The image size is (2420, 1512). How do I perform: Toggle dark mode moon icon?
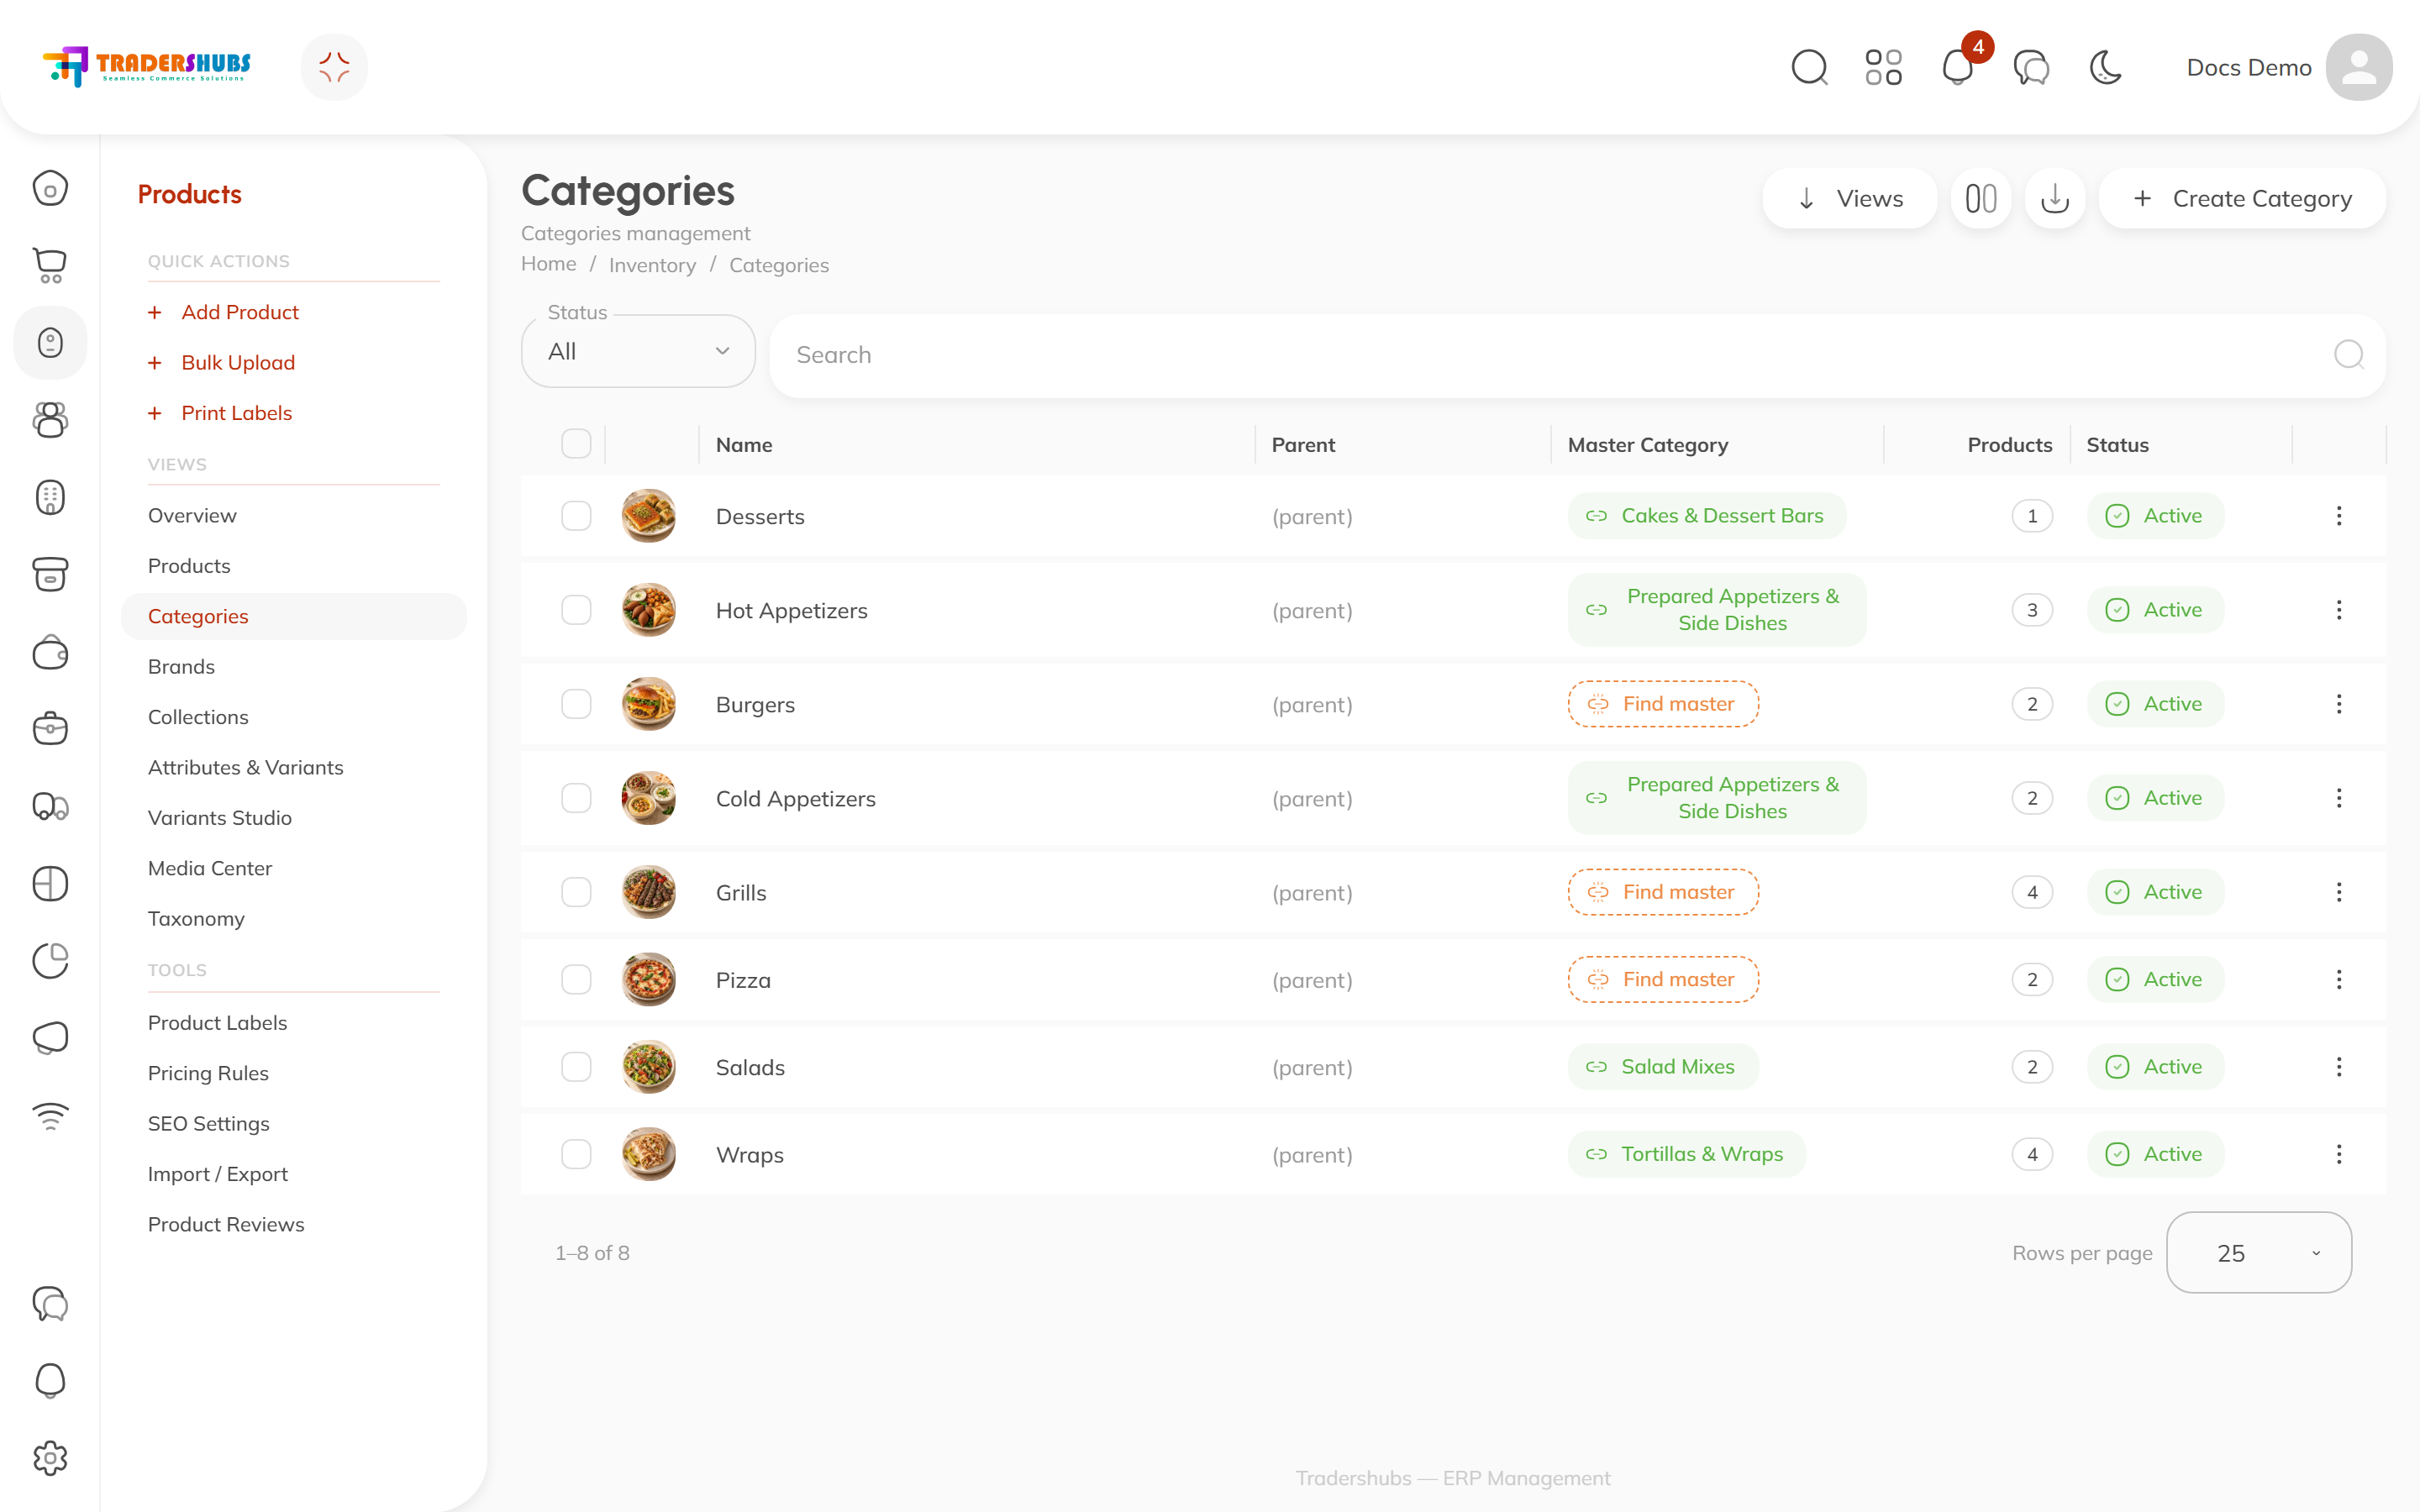pos(2106,68)
